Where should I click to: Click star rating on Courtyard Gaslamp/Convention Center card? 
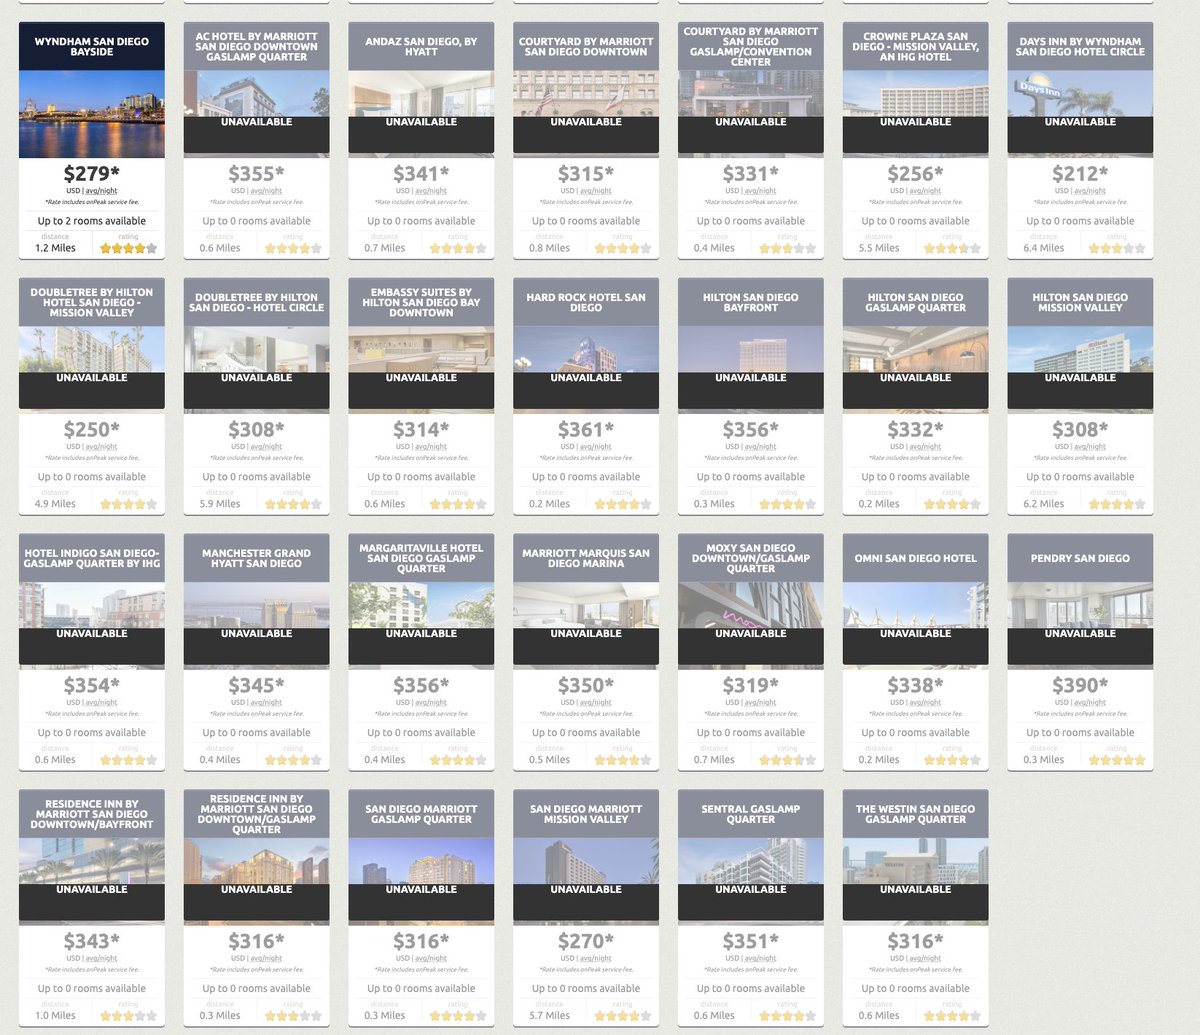[x=787, y=248]
